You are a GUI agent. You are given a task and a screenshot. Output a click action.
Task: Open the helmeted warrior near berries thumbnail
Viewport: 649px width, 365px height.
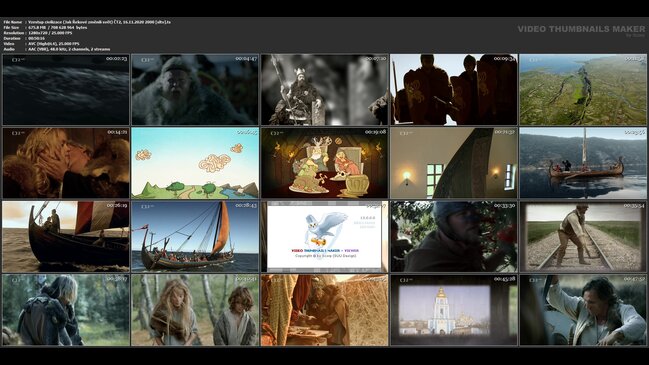point(454,237)
